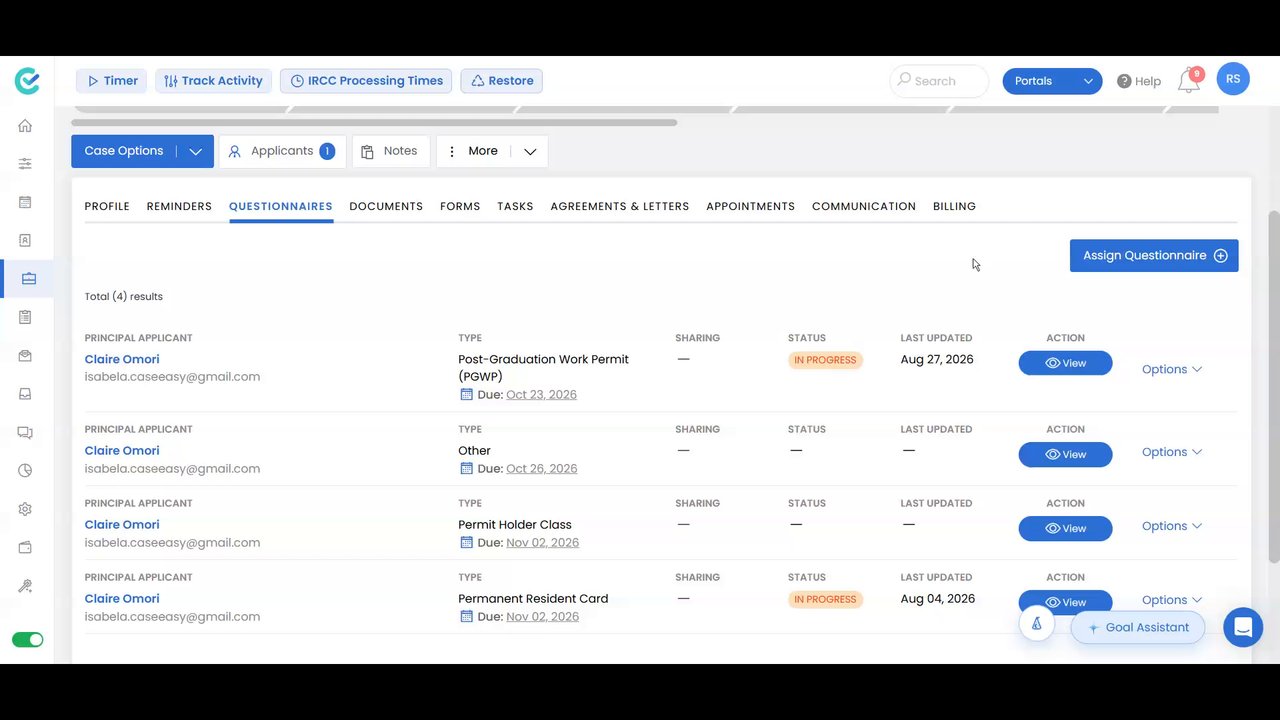Click the Oct 23, 2026 due date
Viewport: 1280px width, 720px height.
pyautogui.click(x=541, y=394)
